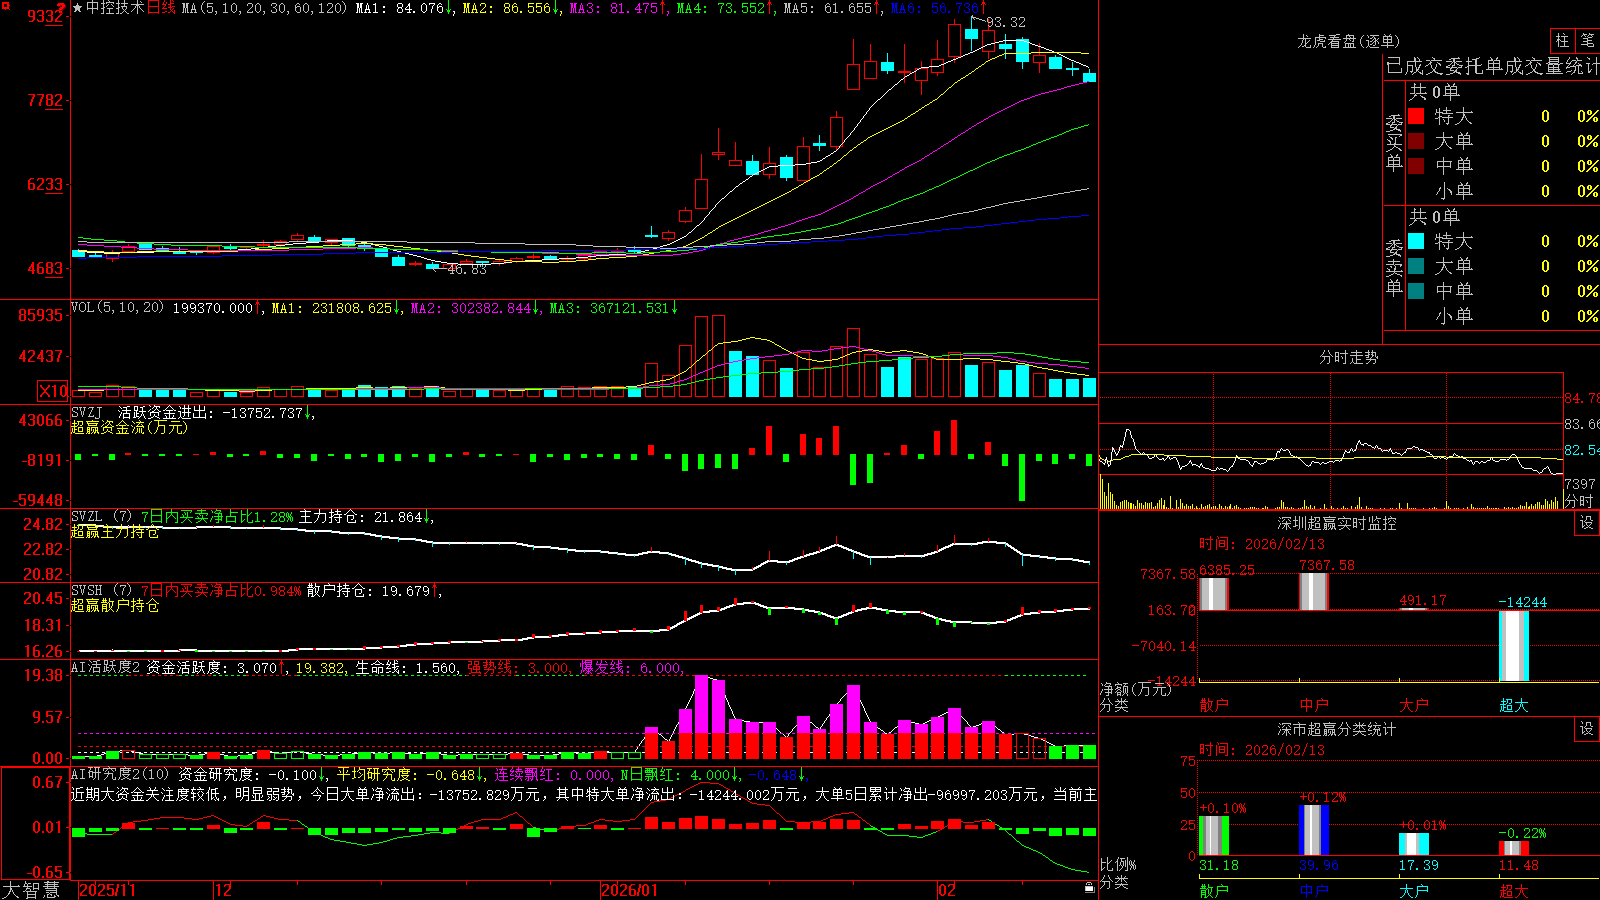Click the dark red 中单 buy-order swatch
The height and width of the screenshot is (900, 1600).
point(1416,166)
